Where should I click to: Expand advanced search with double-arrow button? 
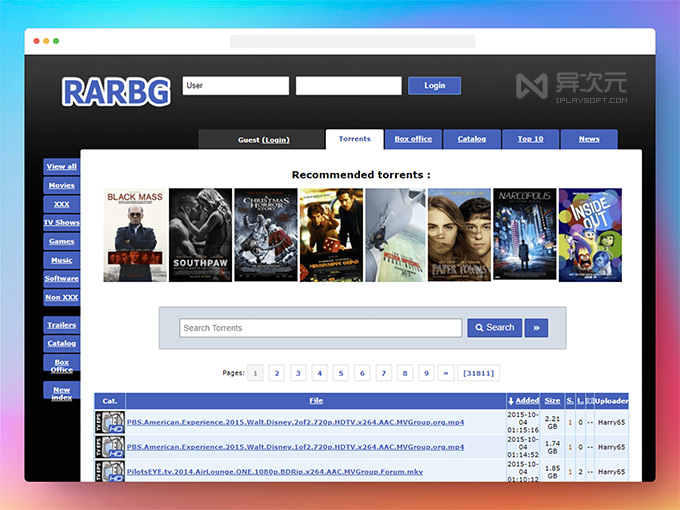tap(536, 328)
